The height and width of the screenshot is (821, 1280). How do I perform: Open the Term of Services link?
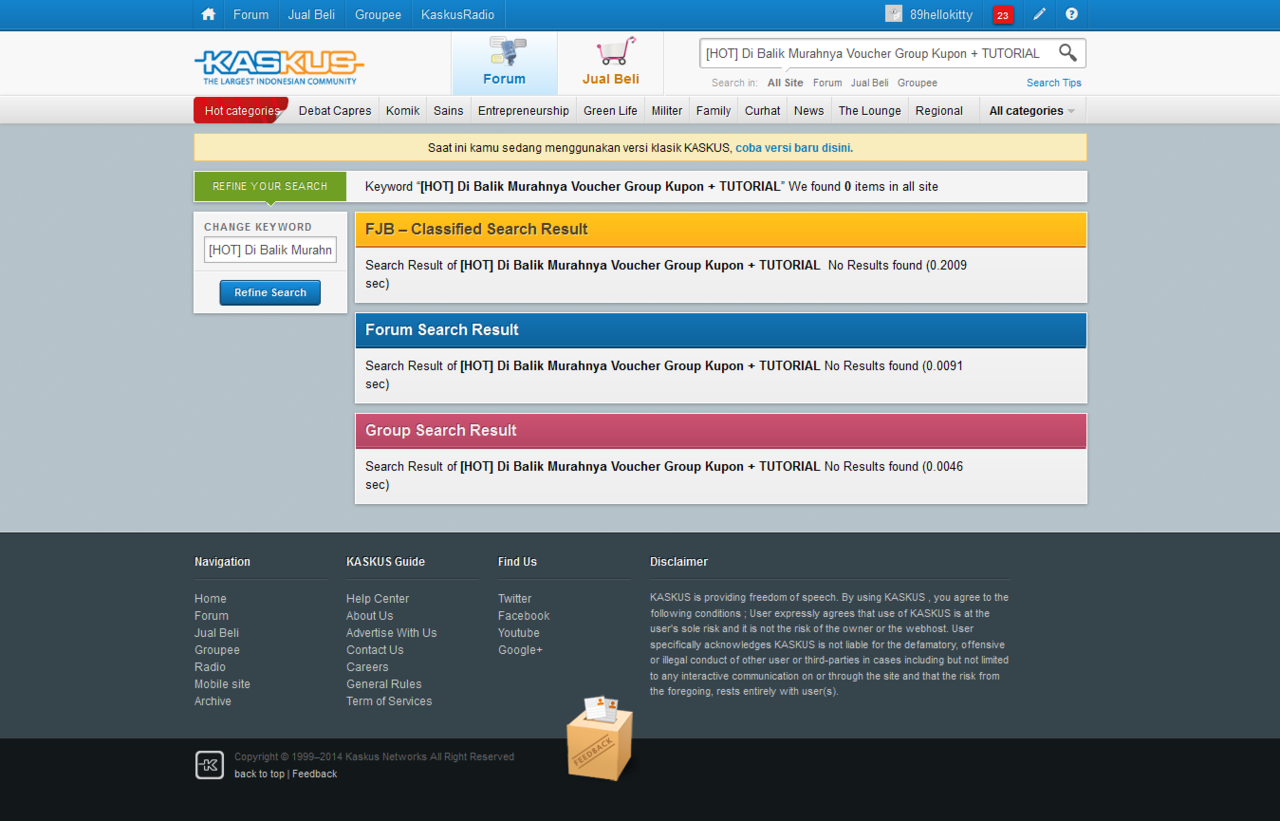coord(389,701)
